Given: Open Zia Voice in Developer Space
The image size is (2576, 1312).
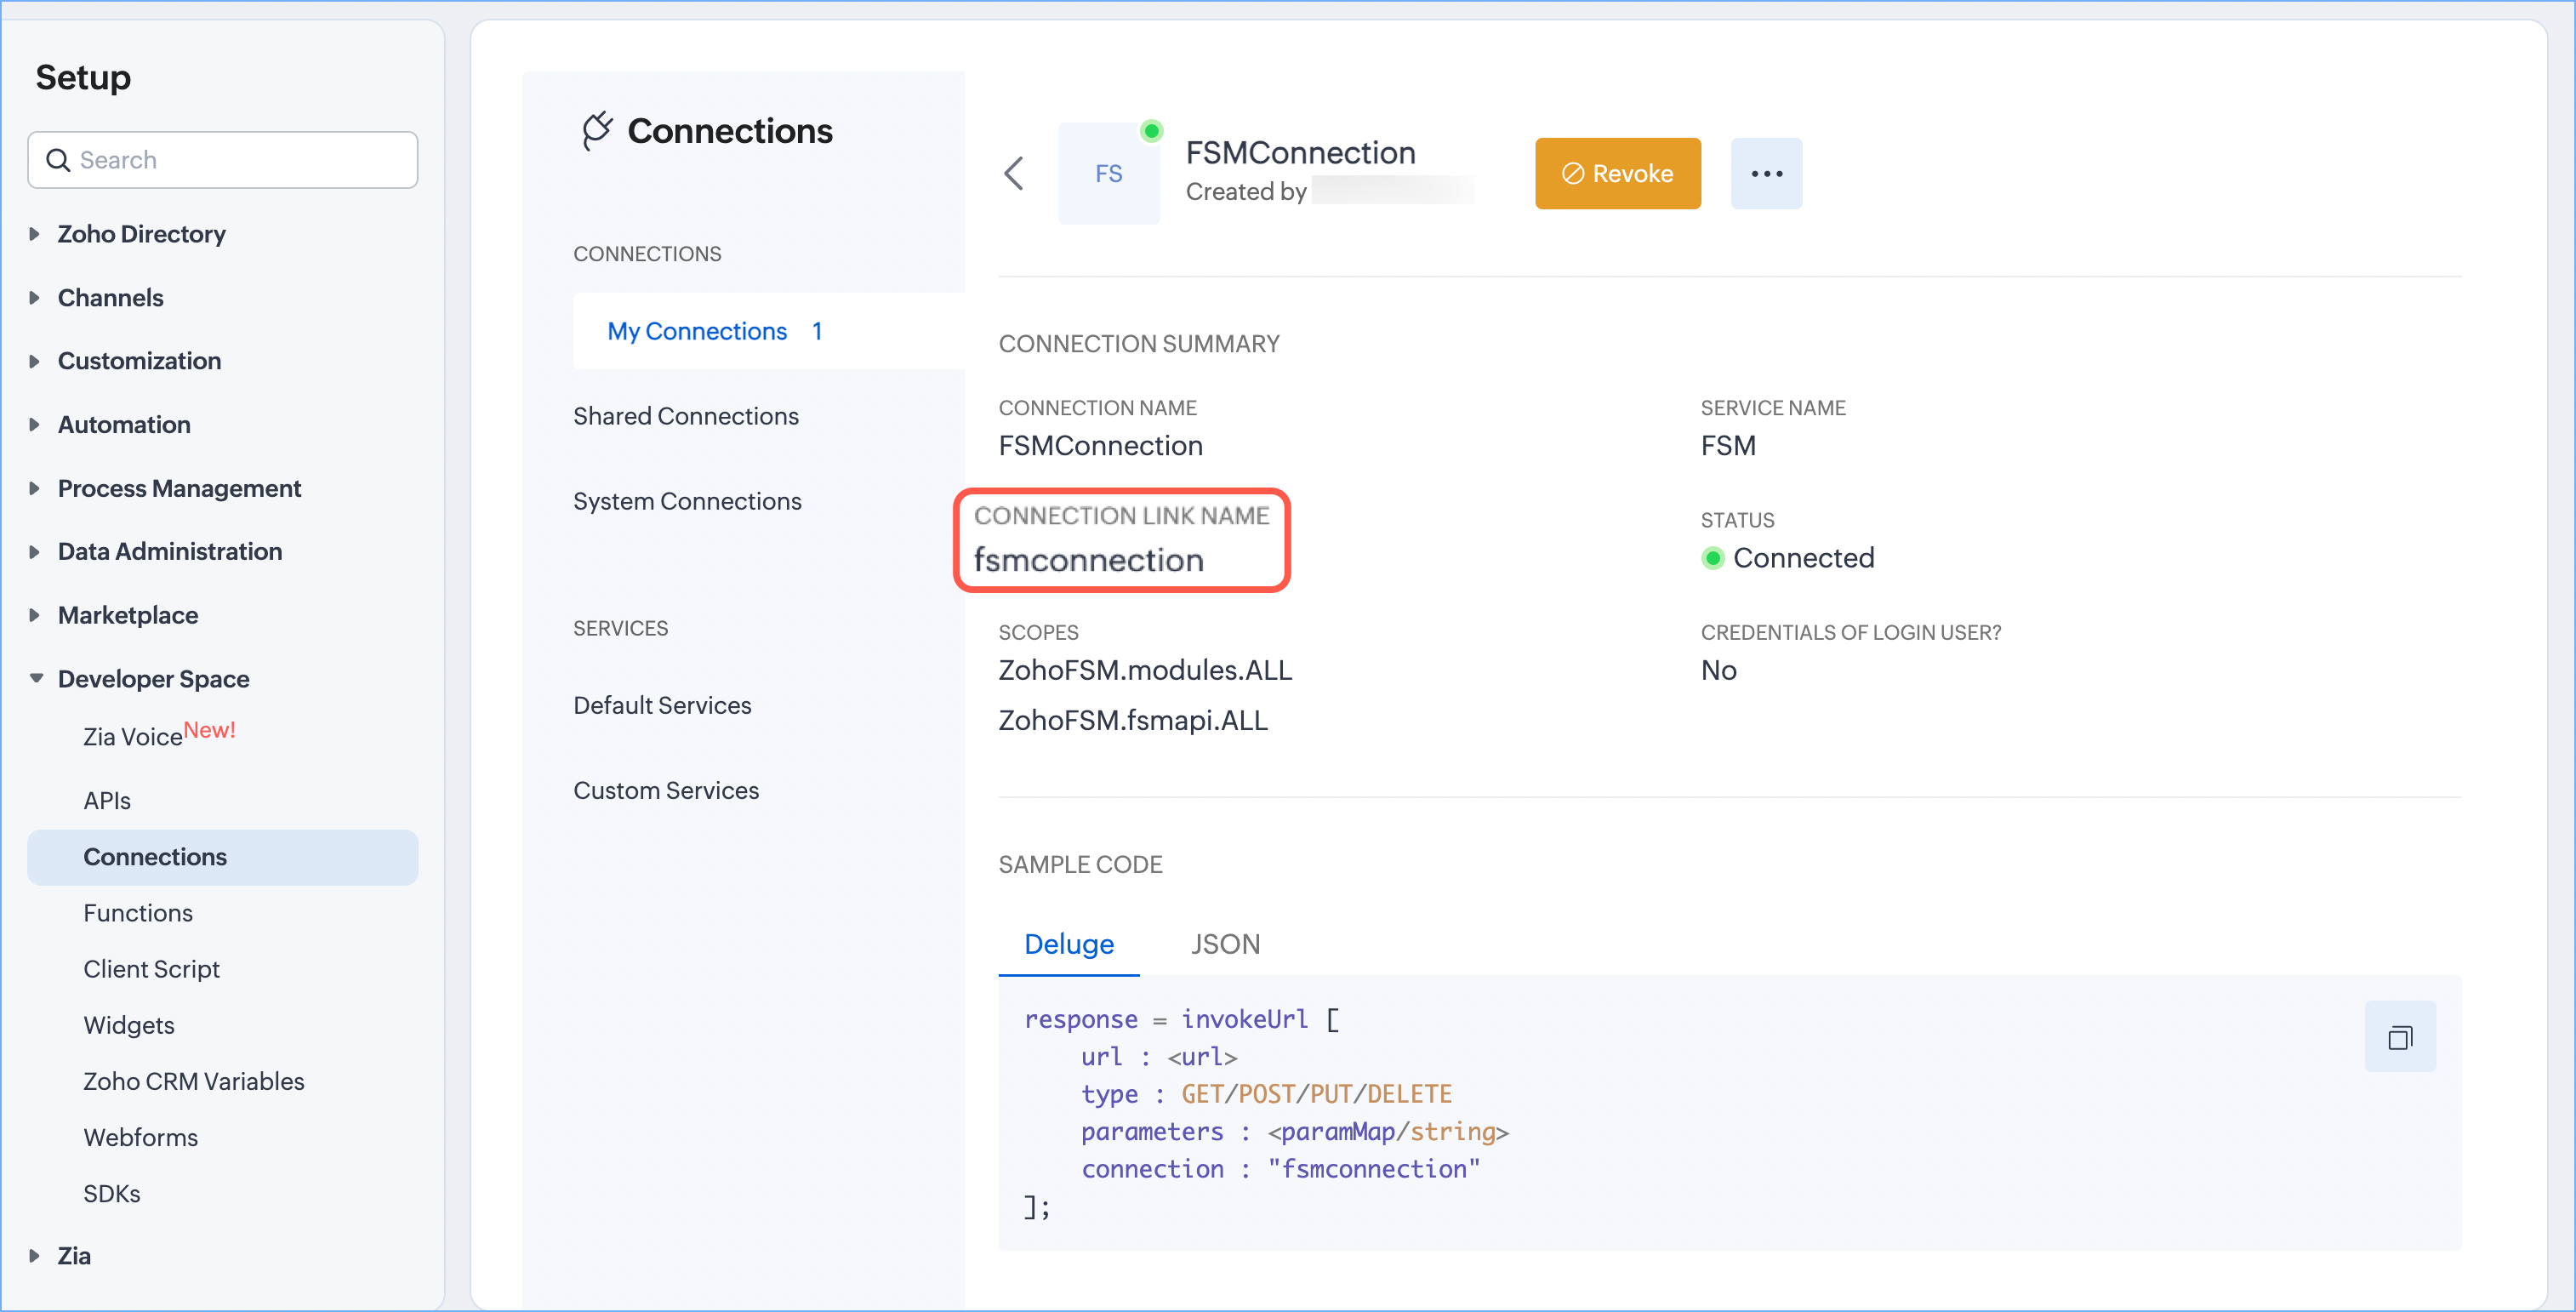Looking at the screenshot, I should pyautogui.click(x=133, y=737).
